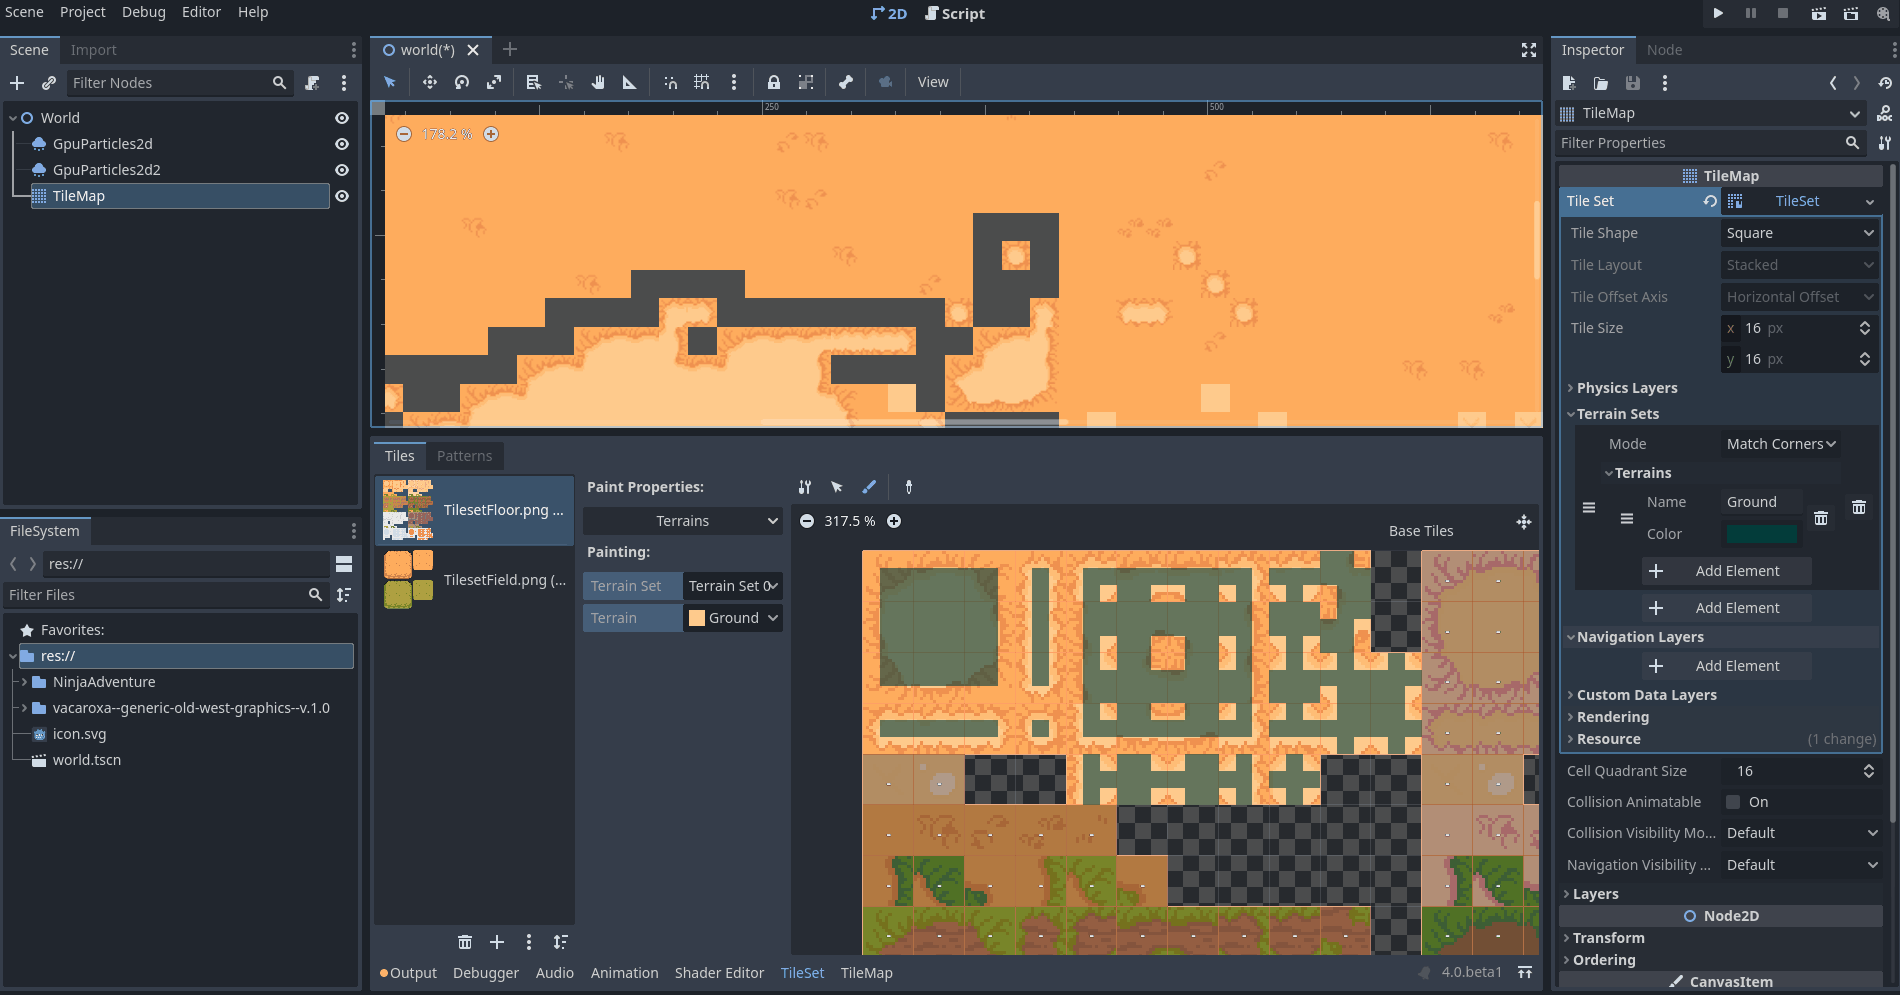Turn off Collision Animatable
Screen dimensions: 1900x995
coord(1734,801)
